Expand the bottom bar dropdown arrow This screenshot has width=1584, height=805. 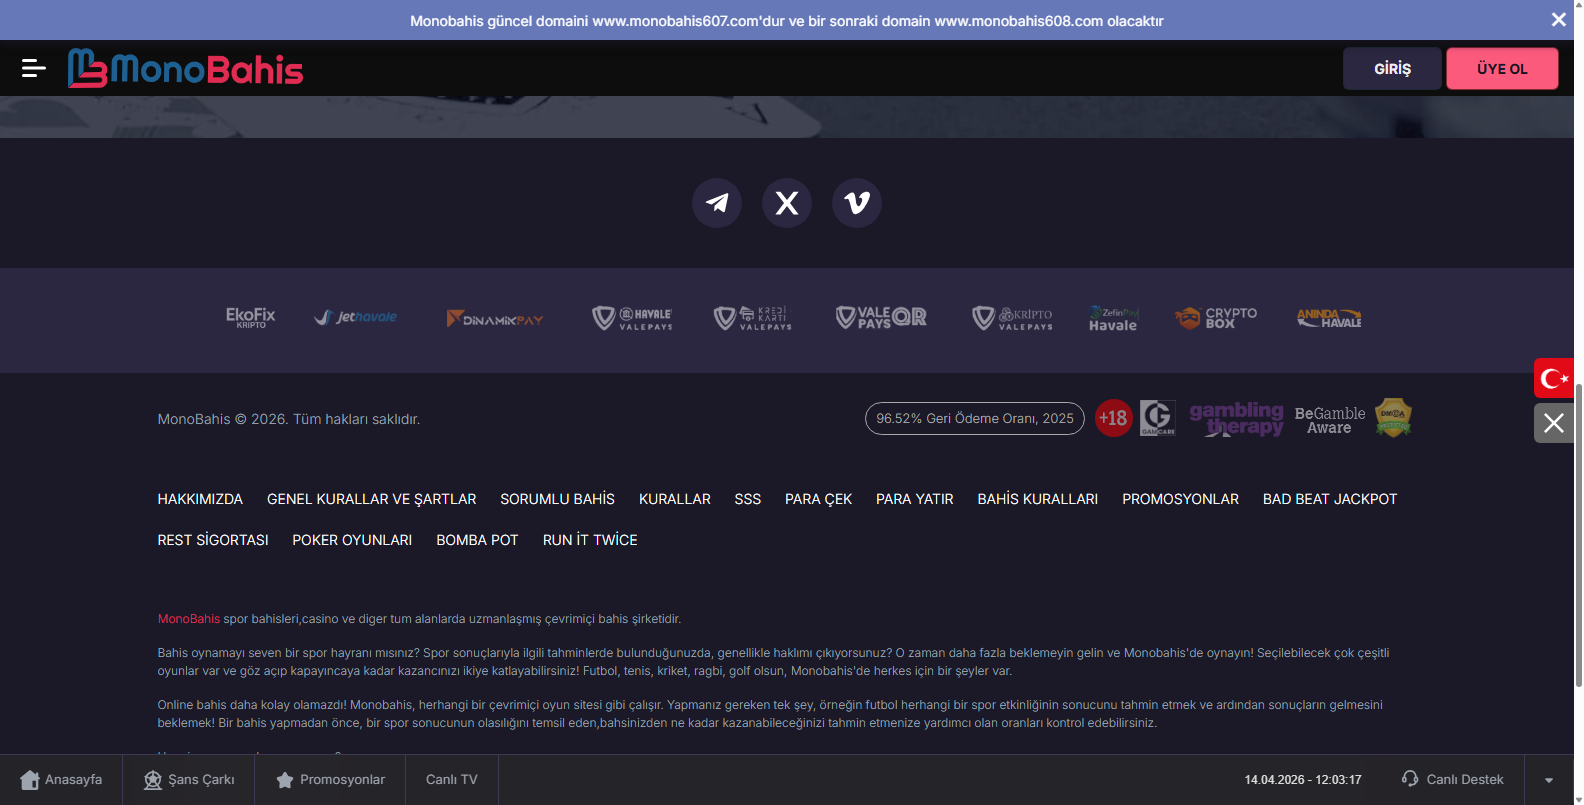tap(1549, 780)
